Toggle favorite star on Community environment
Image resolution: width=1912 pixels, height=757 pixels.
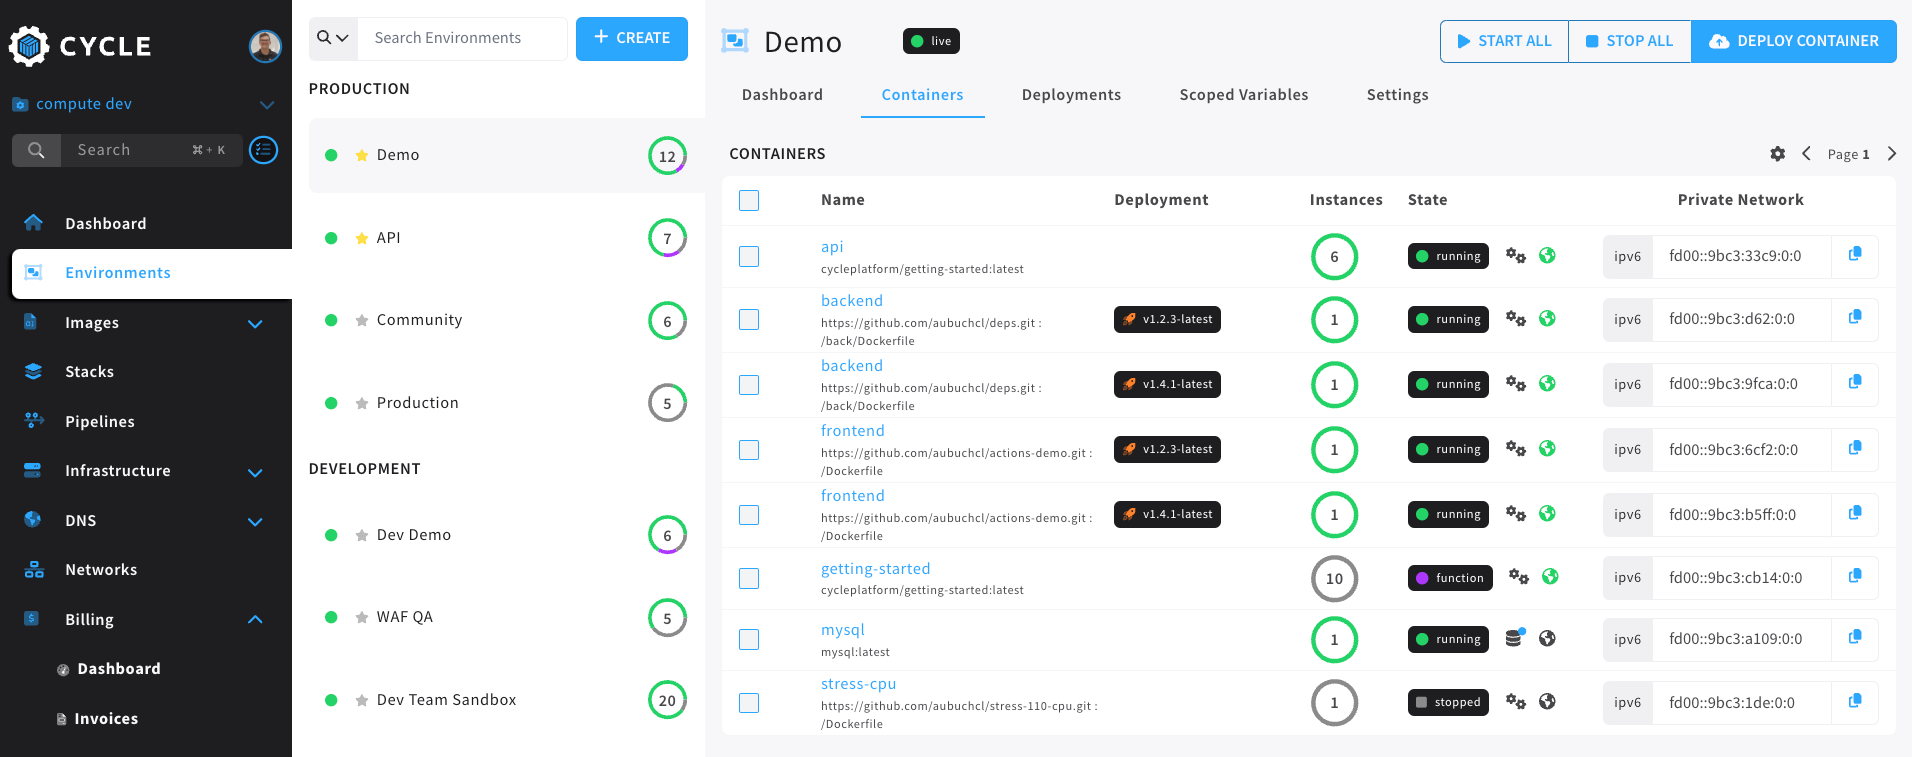361,320
